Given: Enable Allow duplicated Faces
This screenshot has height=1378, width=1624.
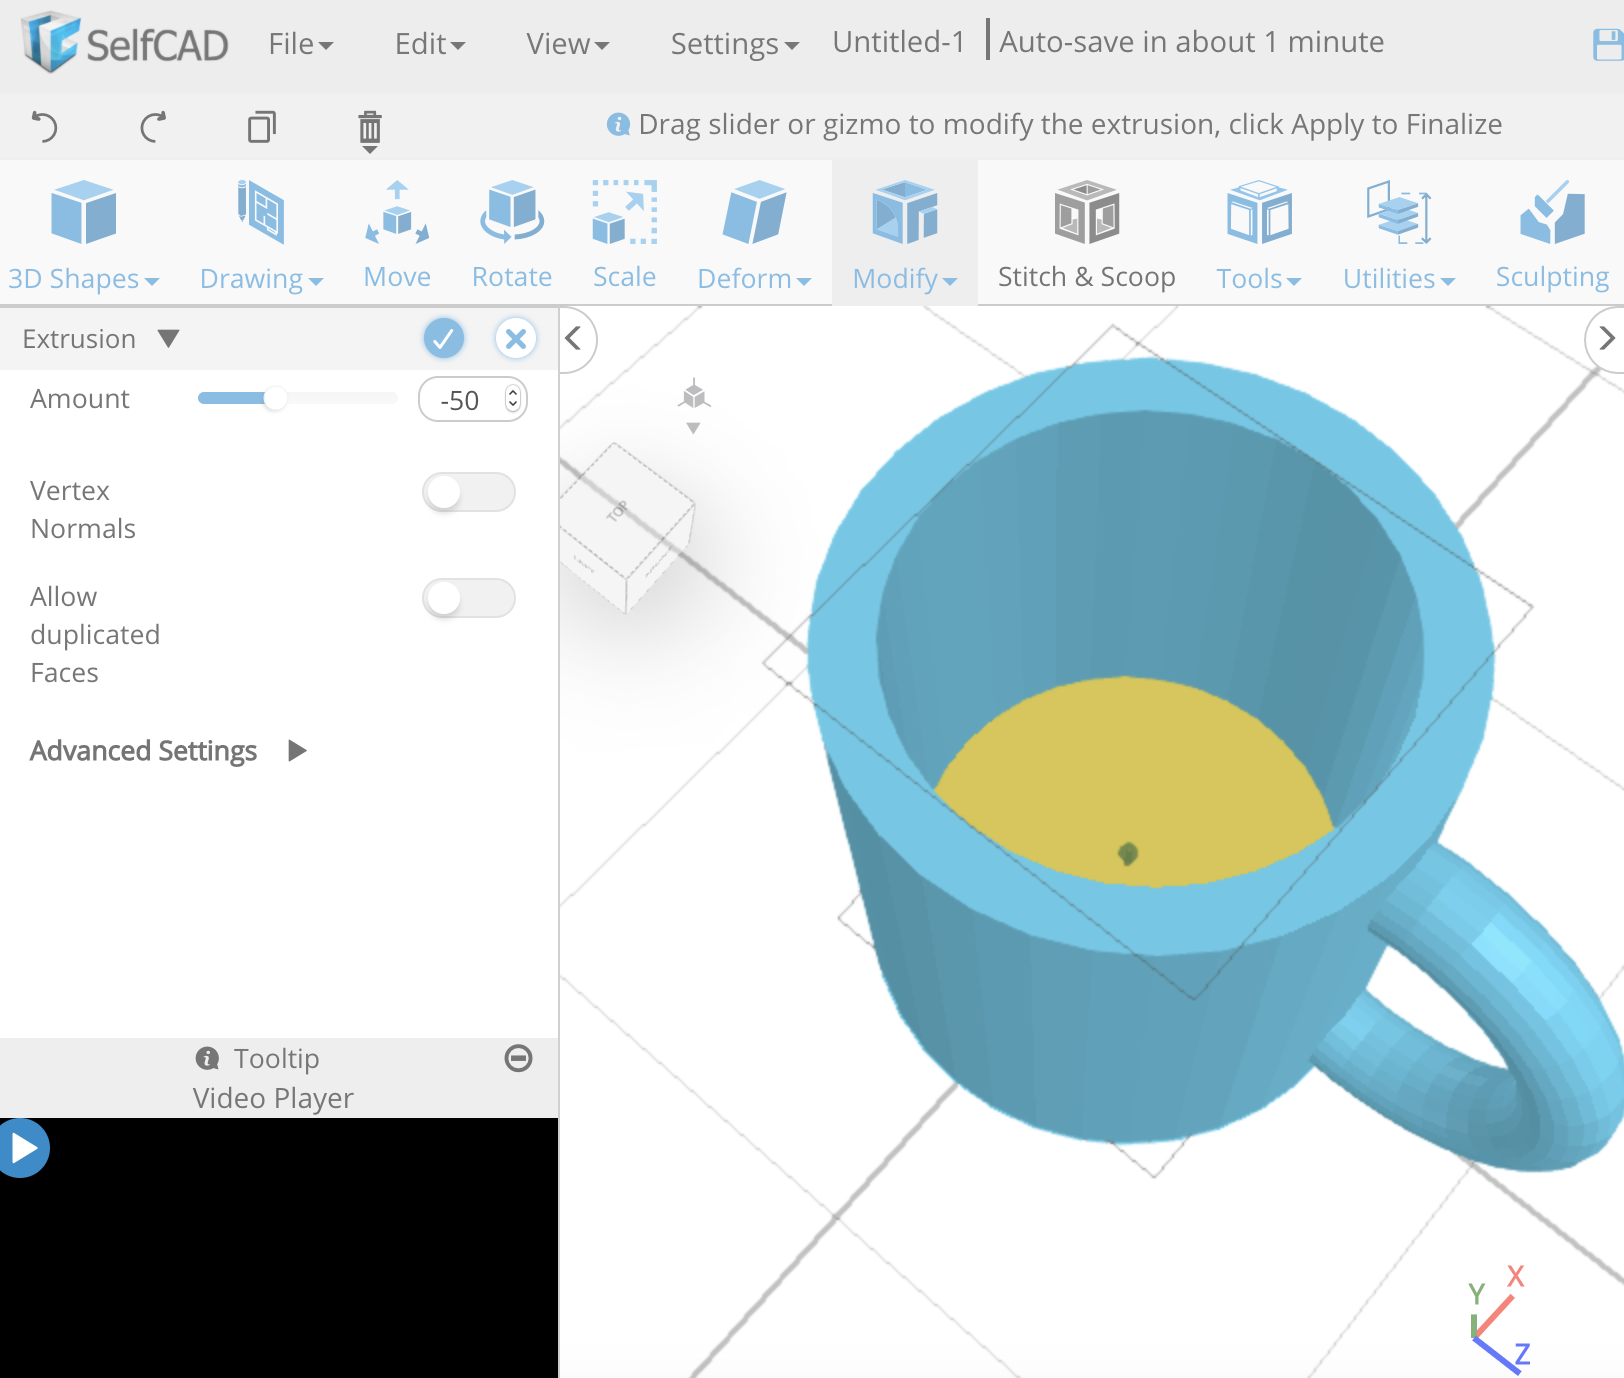Looking at the screenshot, I should click(x=468, y=598).
